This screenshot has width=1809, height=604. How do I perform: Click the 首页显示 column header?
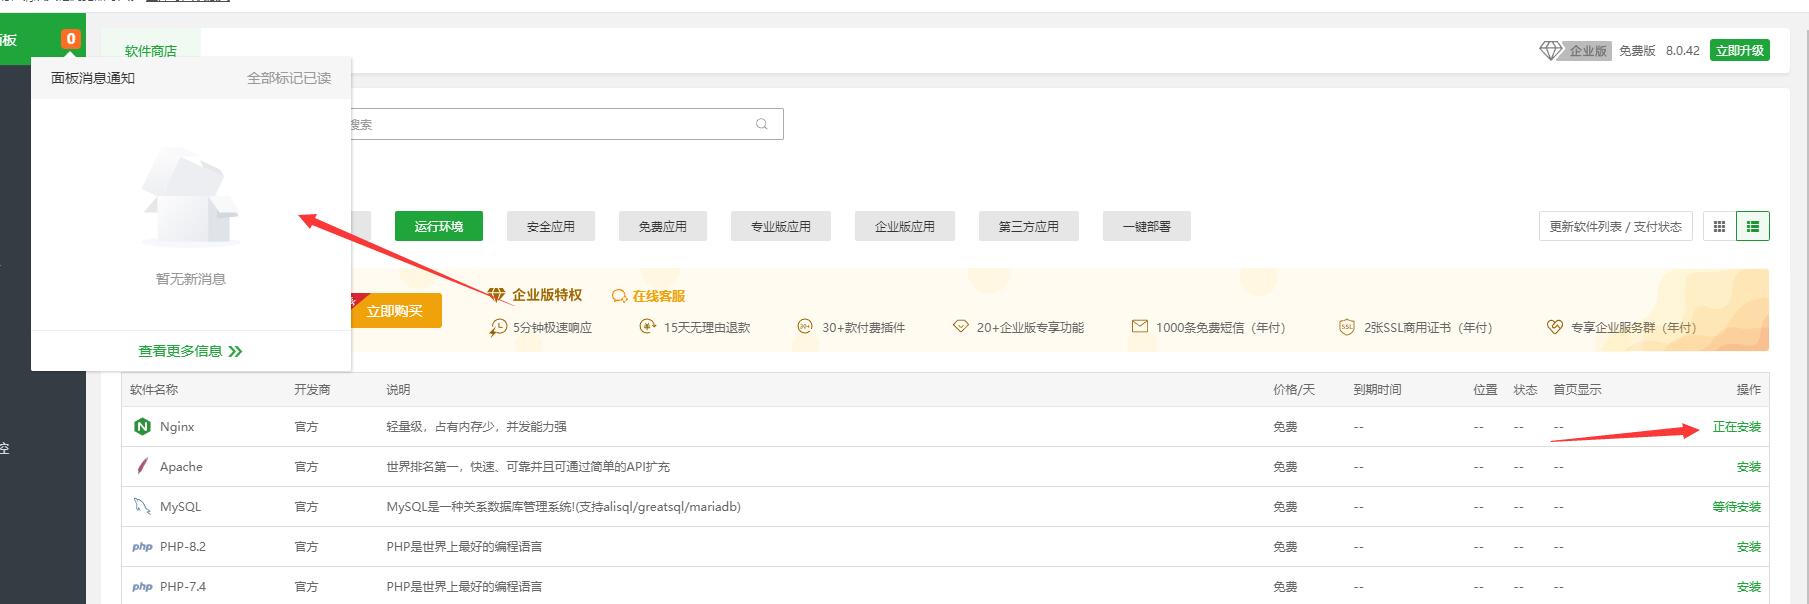[x=1577, y=390]
